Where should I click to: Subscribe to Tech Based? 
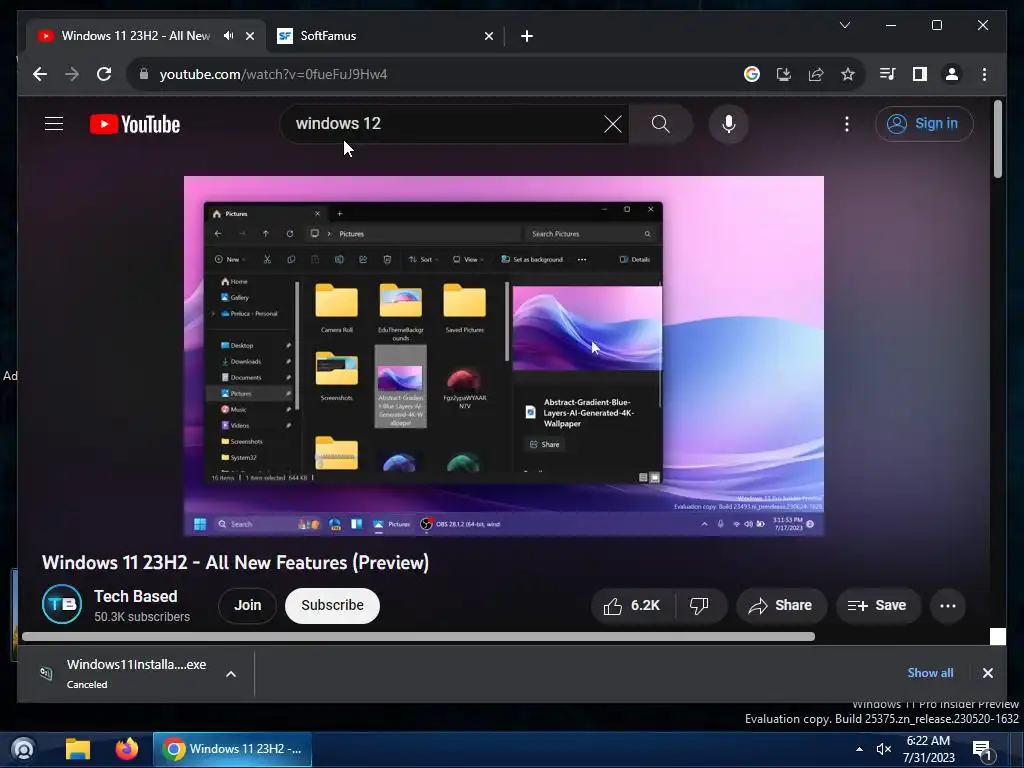(x=332, y=605)
